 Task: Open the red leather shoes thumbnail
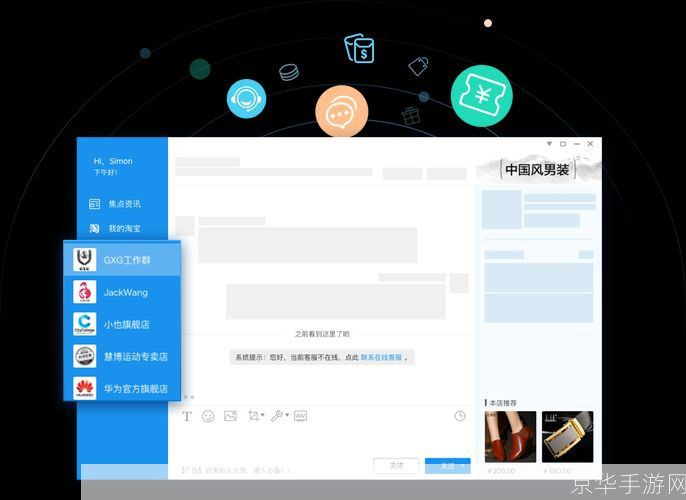[x=510, y=437]
